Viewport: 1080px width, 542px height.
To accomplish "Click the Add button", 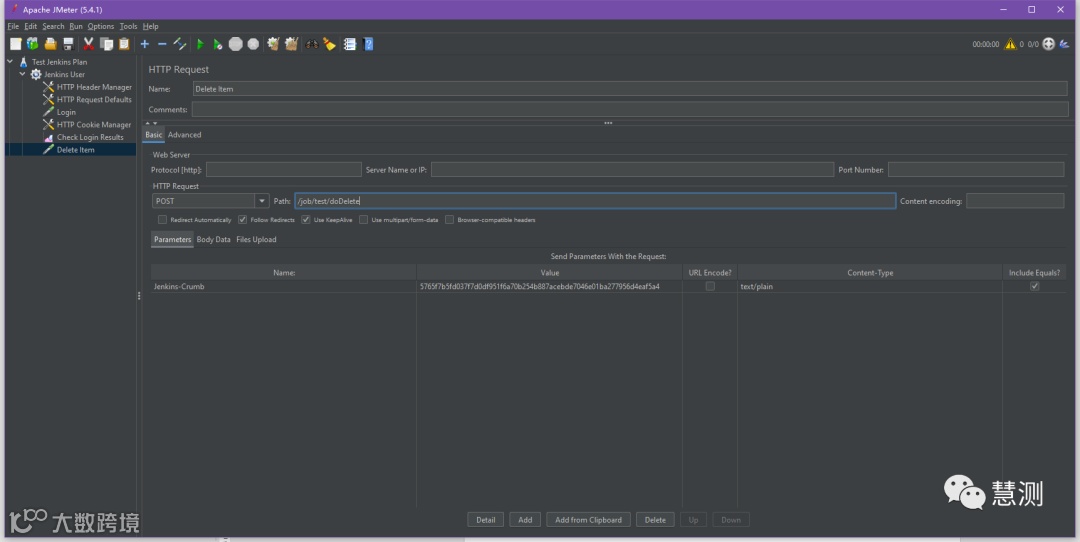I will (525, 520).
